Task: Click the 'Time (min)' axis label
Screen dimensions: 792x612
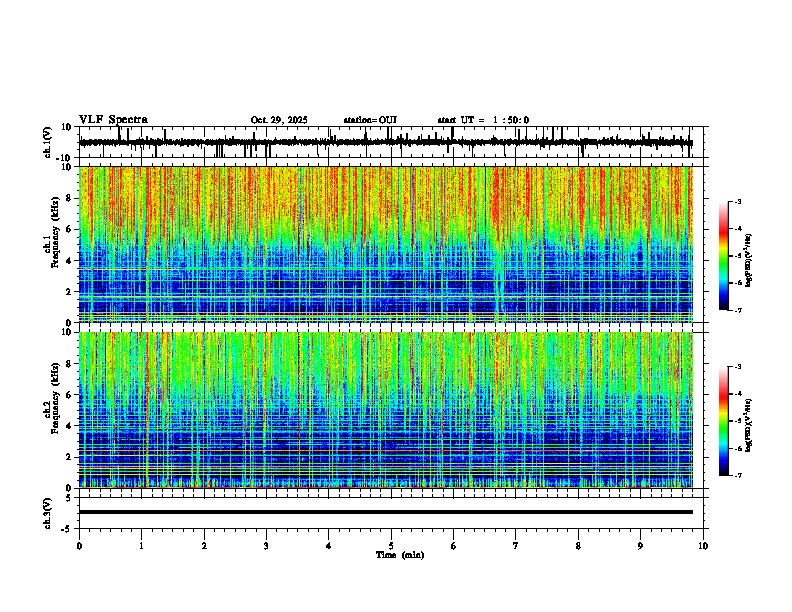Action: coord(400,555)
